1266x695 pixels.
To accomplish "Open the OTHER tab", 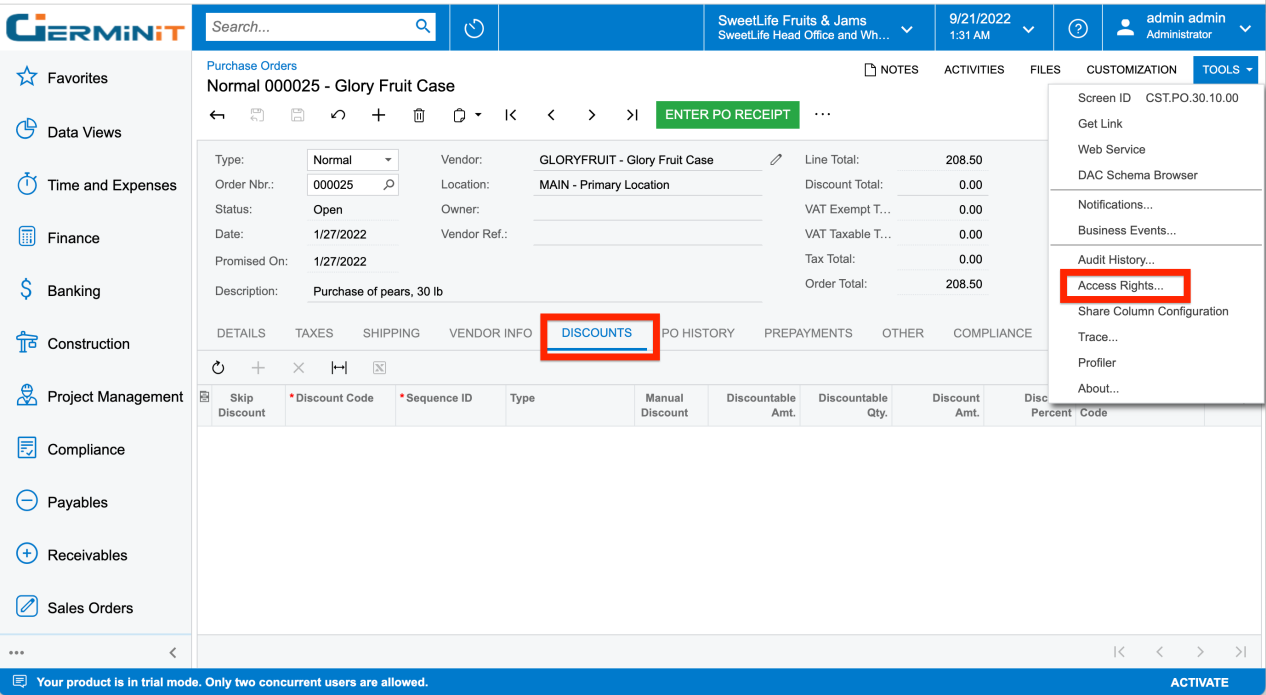I will 903,333.
